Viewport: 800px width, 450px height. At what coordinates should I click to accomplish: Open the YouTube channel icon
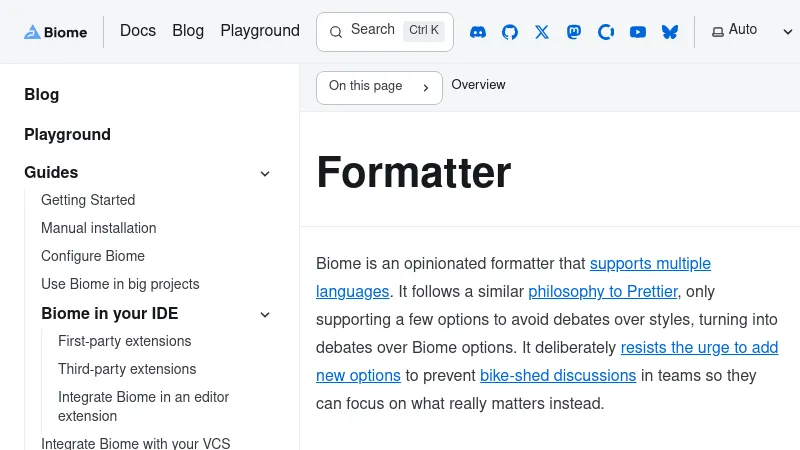tap(638, 32)
